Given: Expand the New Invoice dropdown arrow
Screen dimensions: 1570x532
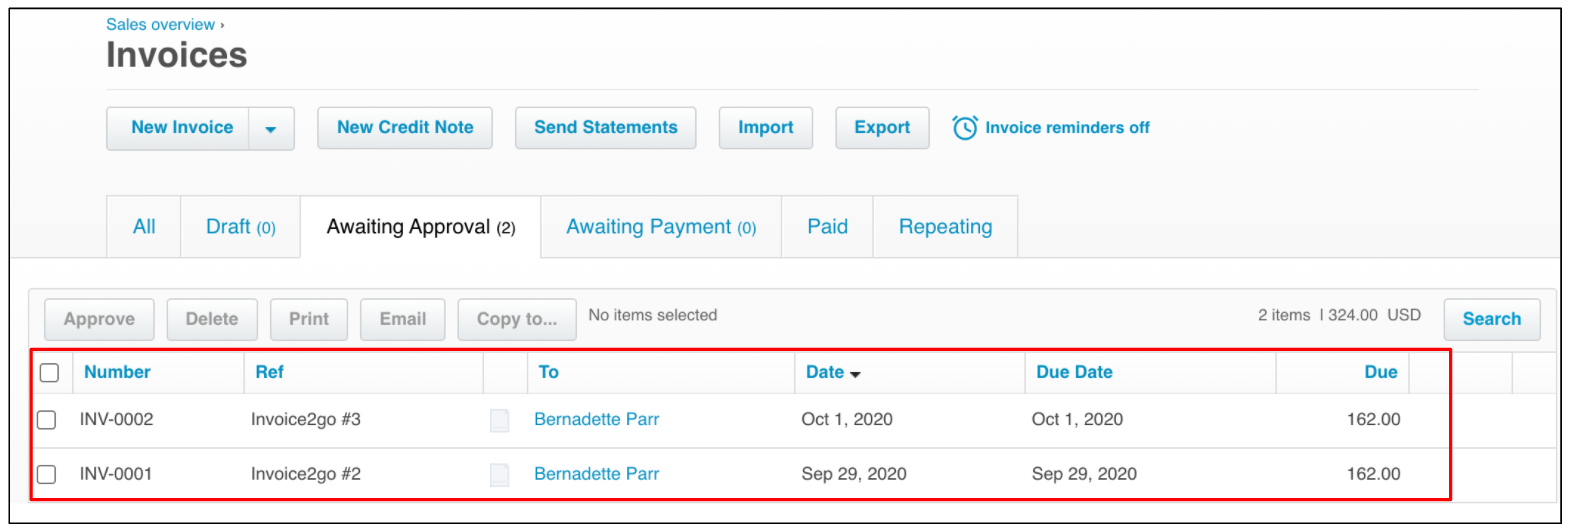Looking at the screenshot, I should pos(271,129).
